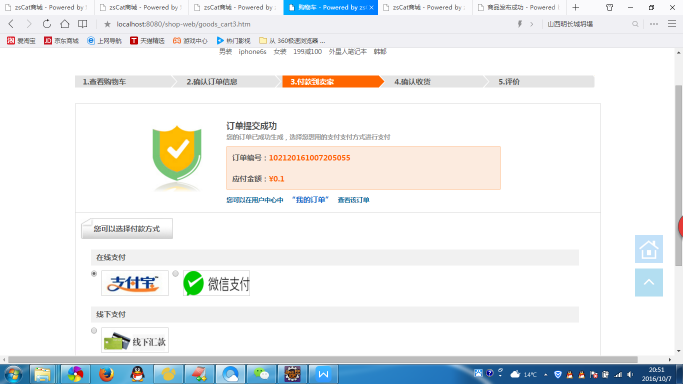
Task: Open the 京东商城 bookmark
Action: [x=61, y=40]
